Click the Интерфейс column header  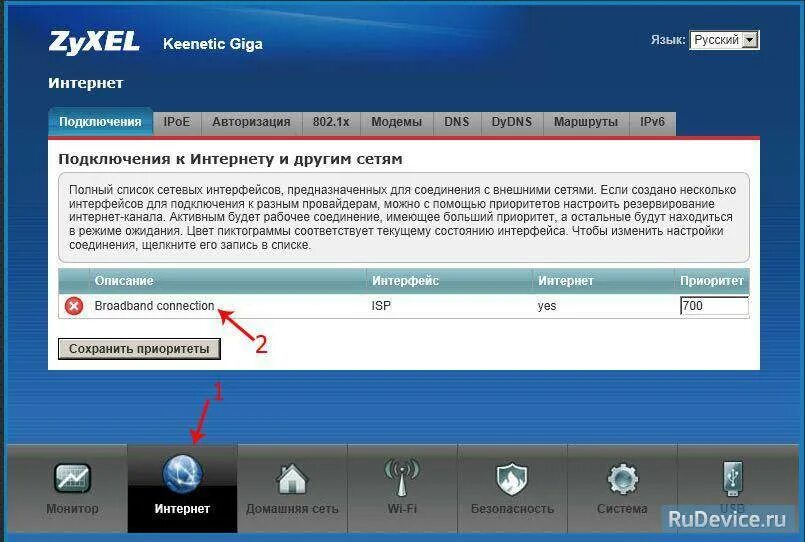406,281
